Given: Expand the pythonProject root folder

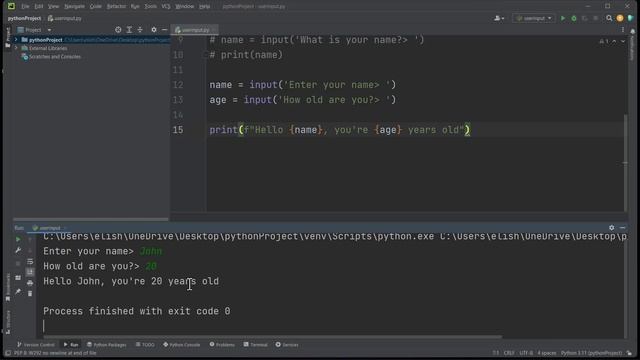Looking at the screenshot, I should 16,40.
